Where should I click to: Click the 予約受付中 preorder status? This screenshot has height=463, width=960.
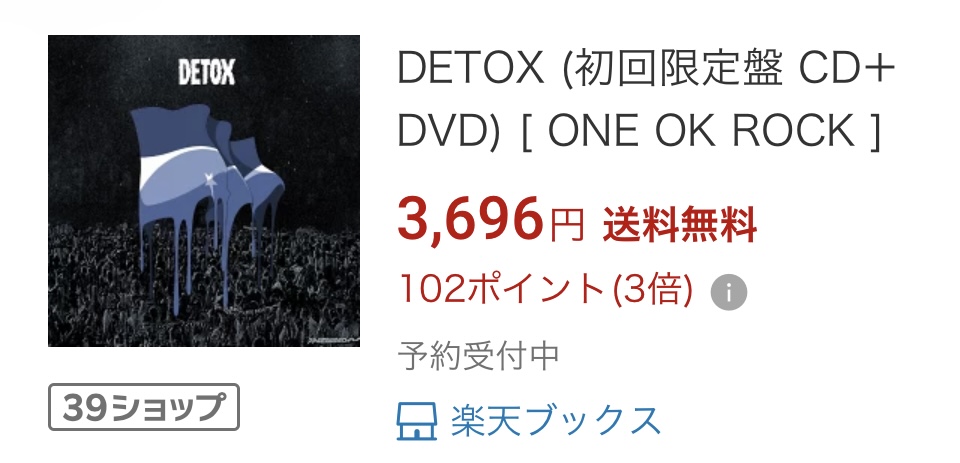pyautogui.click(x=478, y=355)
